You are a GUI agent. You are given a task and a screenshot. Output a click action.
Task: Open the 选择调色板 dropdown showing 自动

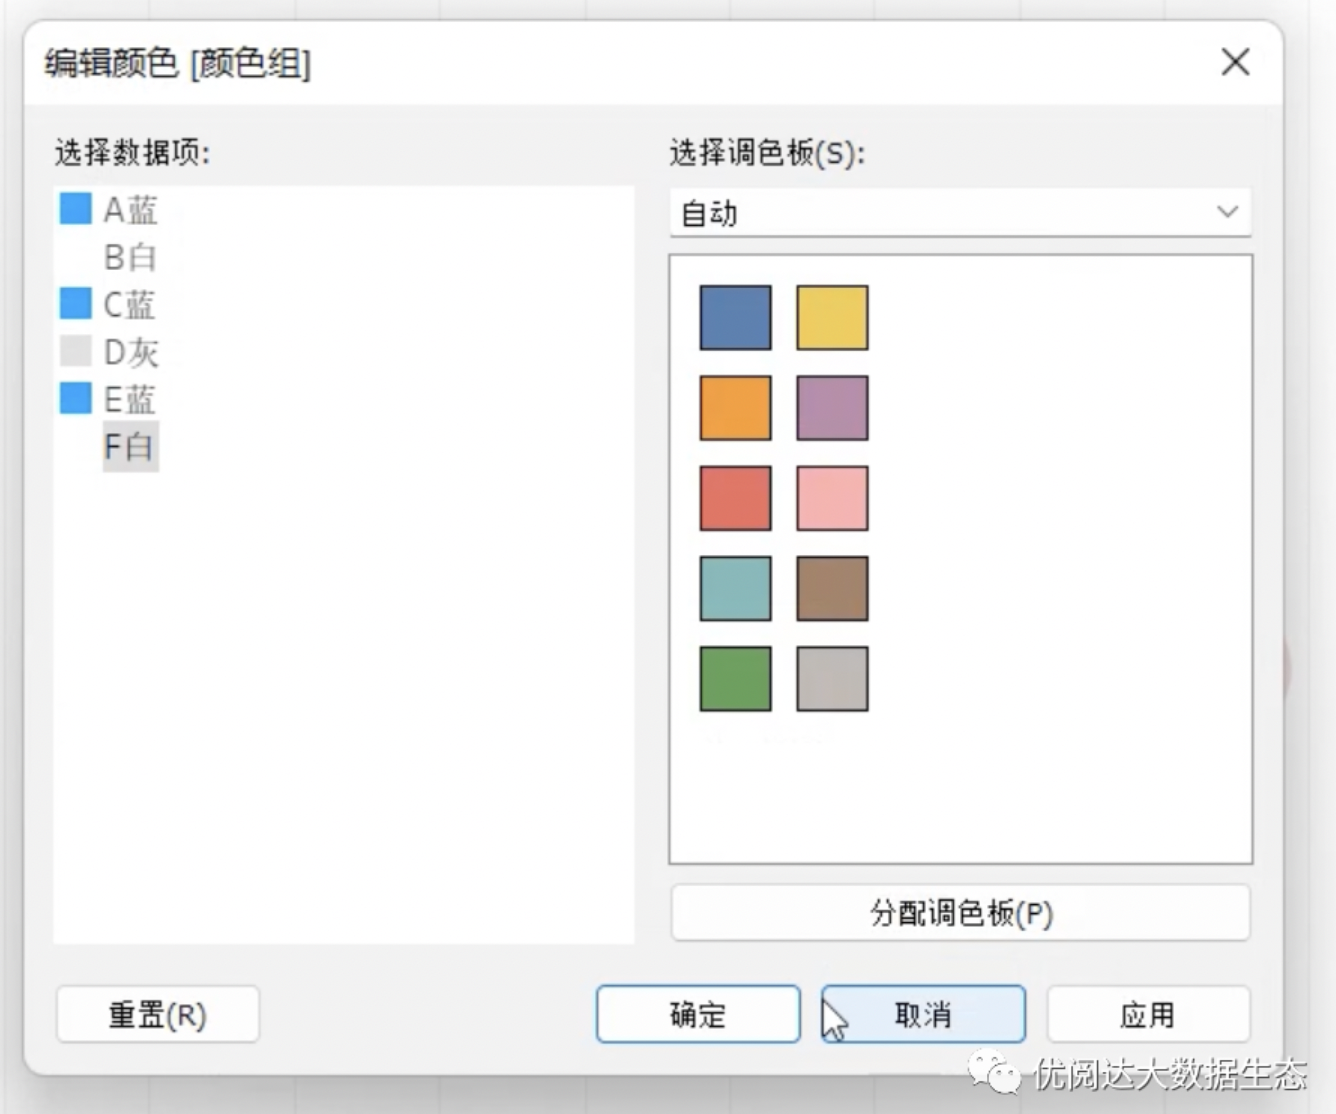point(960,212)
